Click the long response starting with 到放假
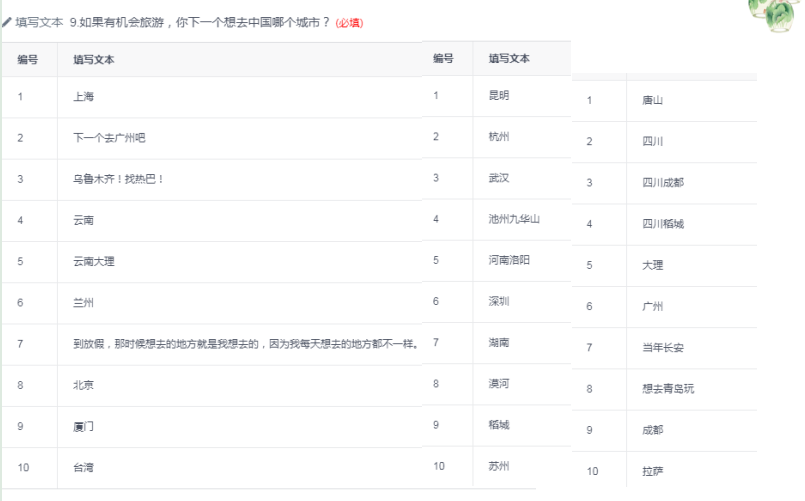Image resolution: width=805 pixels, height=501 pixels. pos(244,343)
